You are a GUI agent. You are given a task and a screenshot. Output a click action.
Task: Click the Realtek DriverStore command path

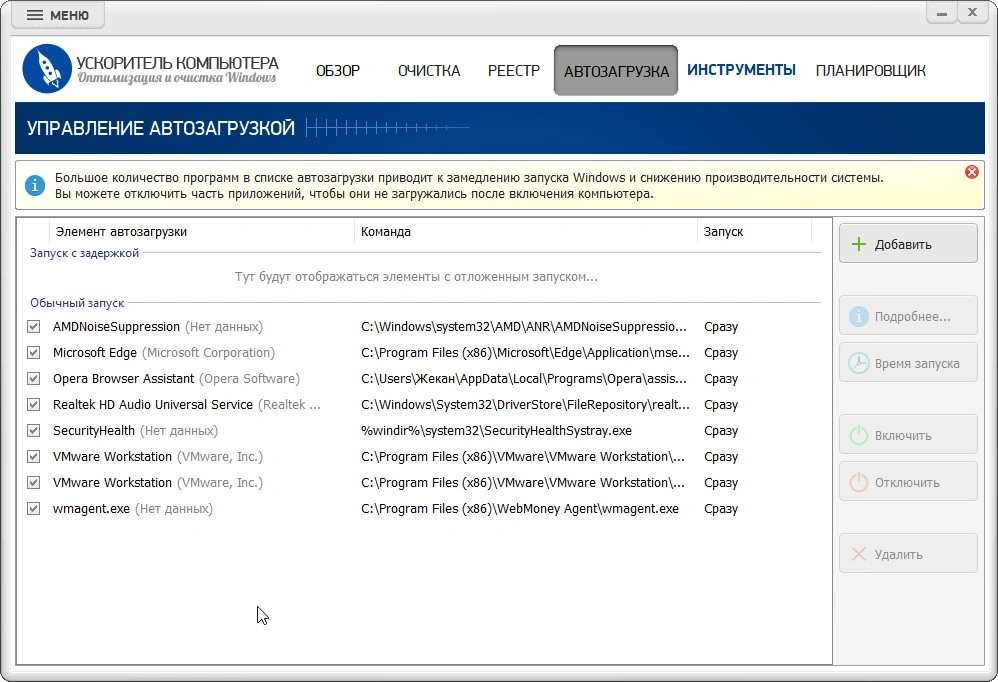point(525,405)
